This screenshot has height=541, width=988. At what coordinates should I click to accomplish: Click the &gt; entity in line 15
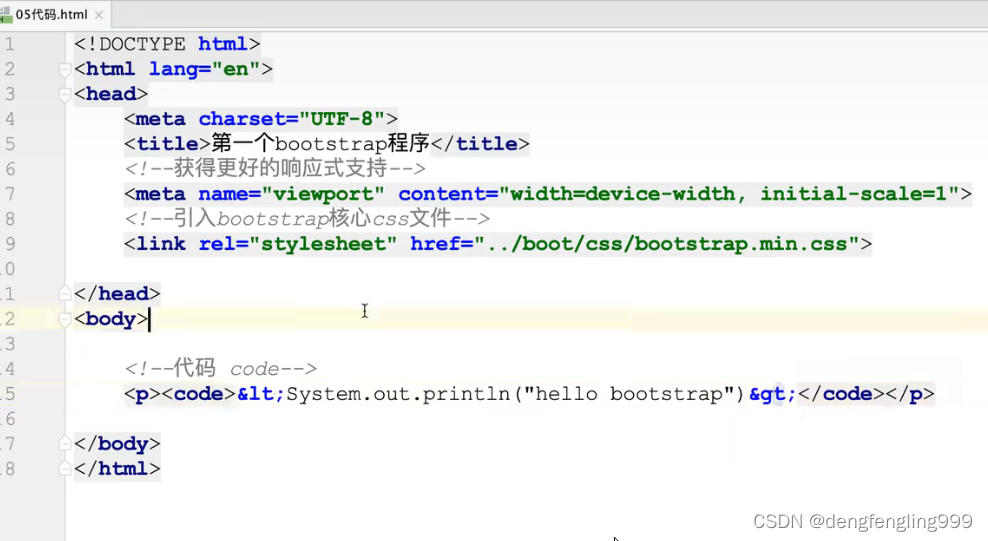coord(773,394)
